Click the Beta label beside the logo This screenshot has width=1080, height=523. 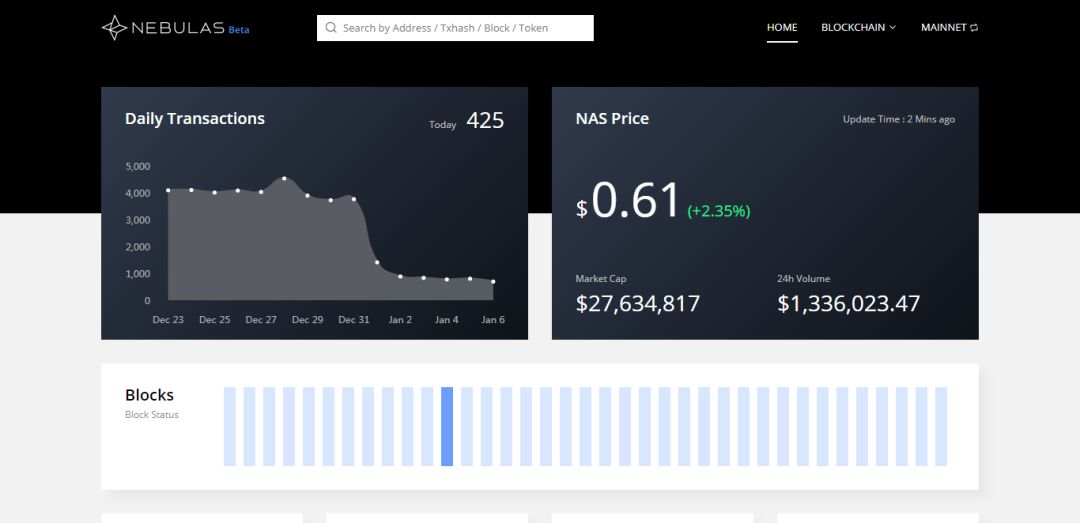[239, 30]
